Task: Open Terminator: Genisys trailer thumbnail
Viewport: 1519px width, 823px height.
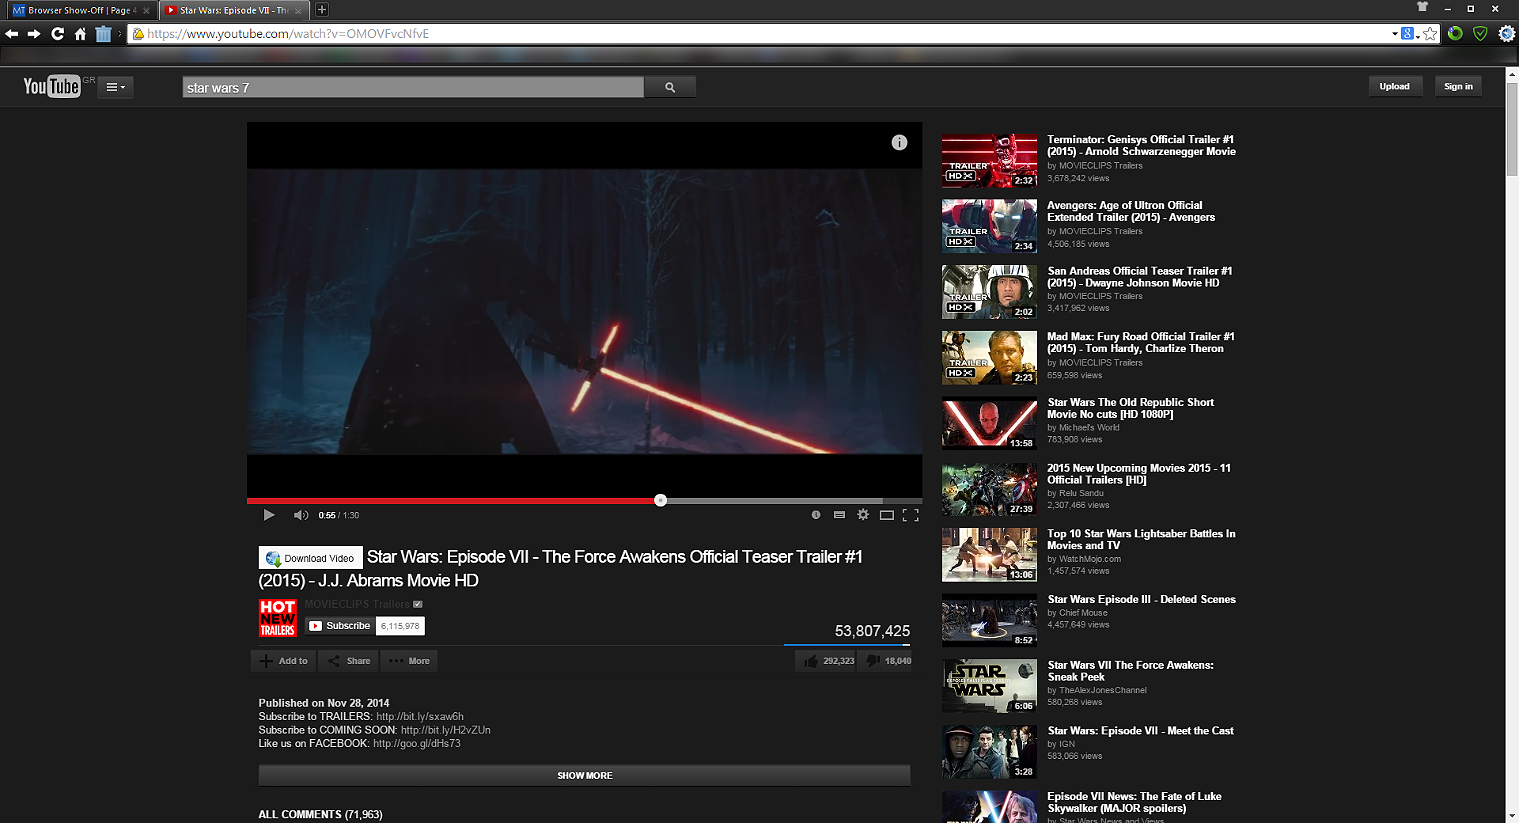Action: [989, 161]
